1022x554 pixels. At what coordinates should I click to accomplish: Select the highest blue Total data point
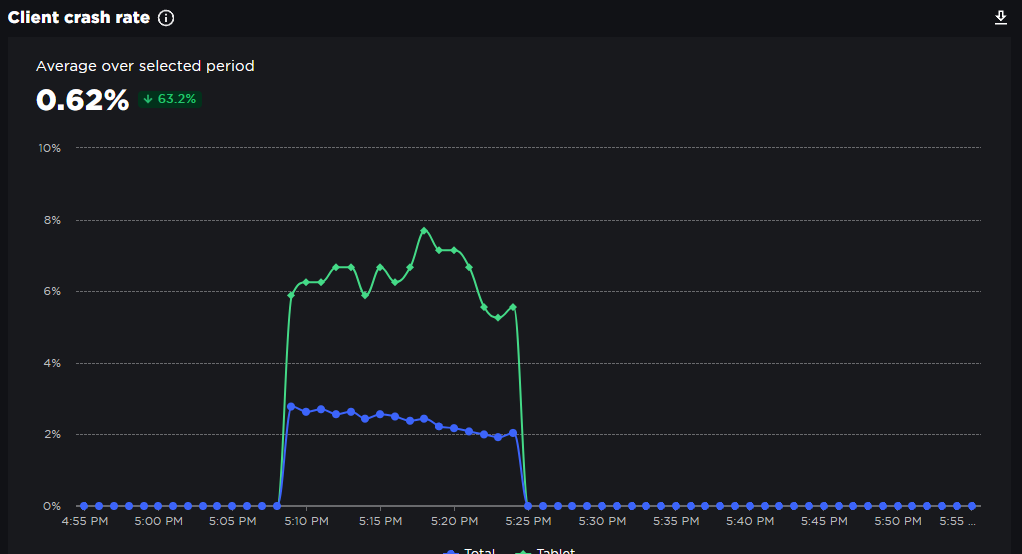(291, 407)
